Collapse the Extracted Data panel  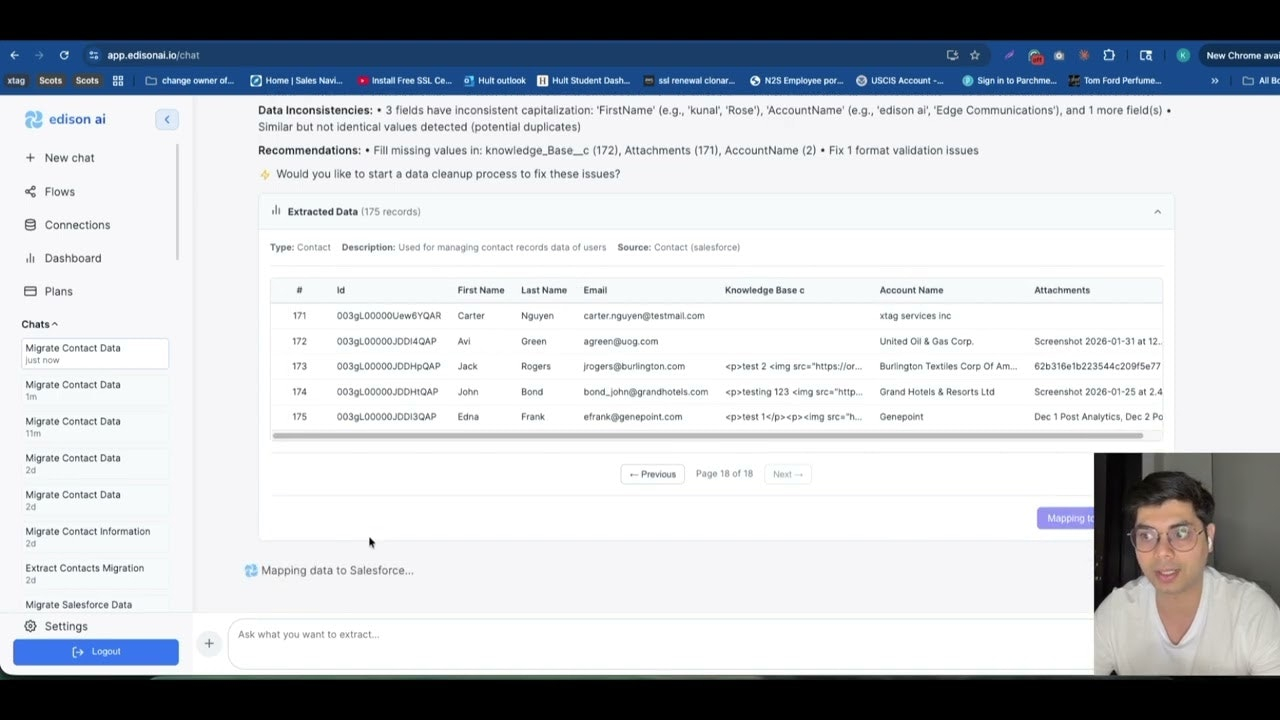[x=1157, y=212]
